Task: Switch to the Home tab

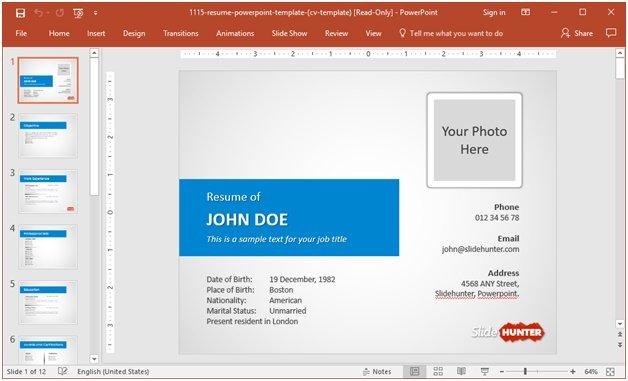Action: coord(59,33)
